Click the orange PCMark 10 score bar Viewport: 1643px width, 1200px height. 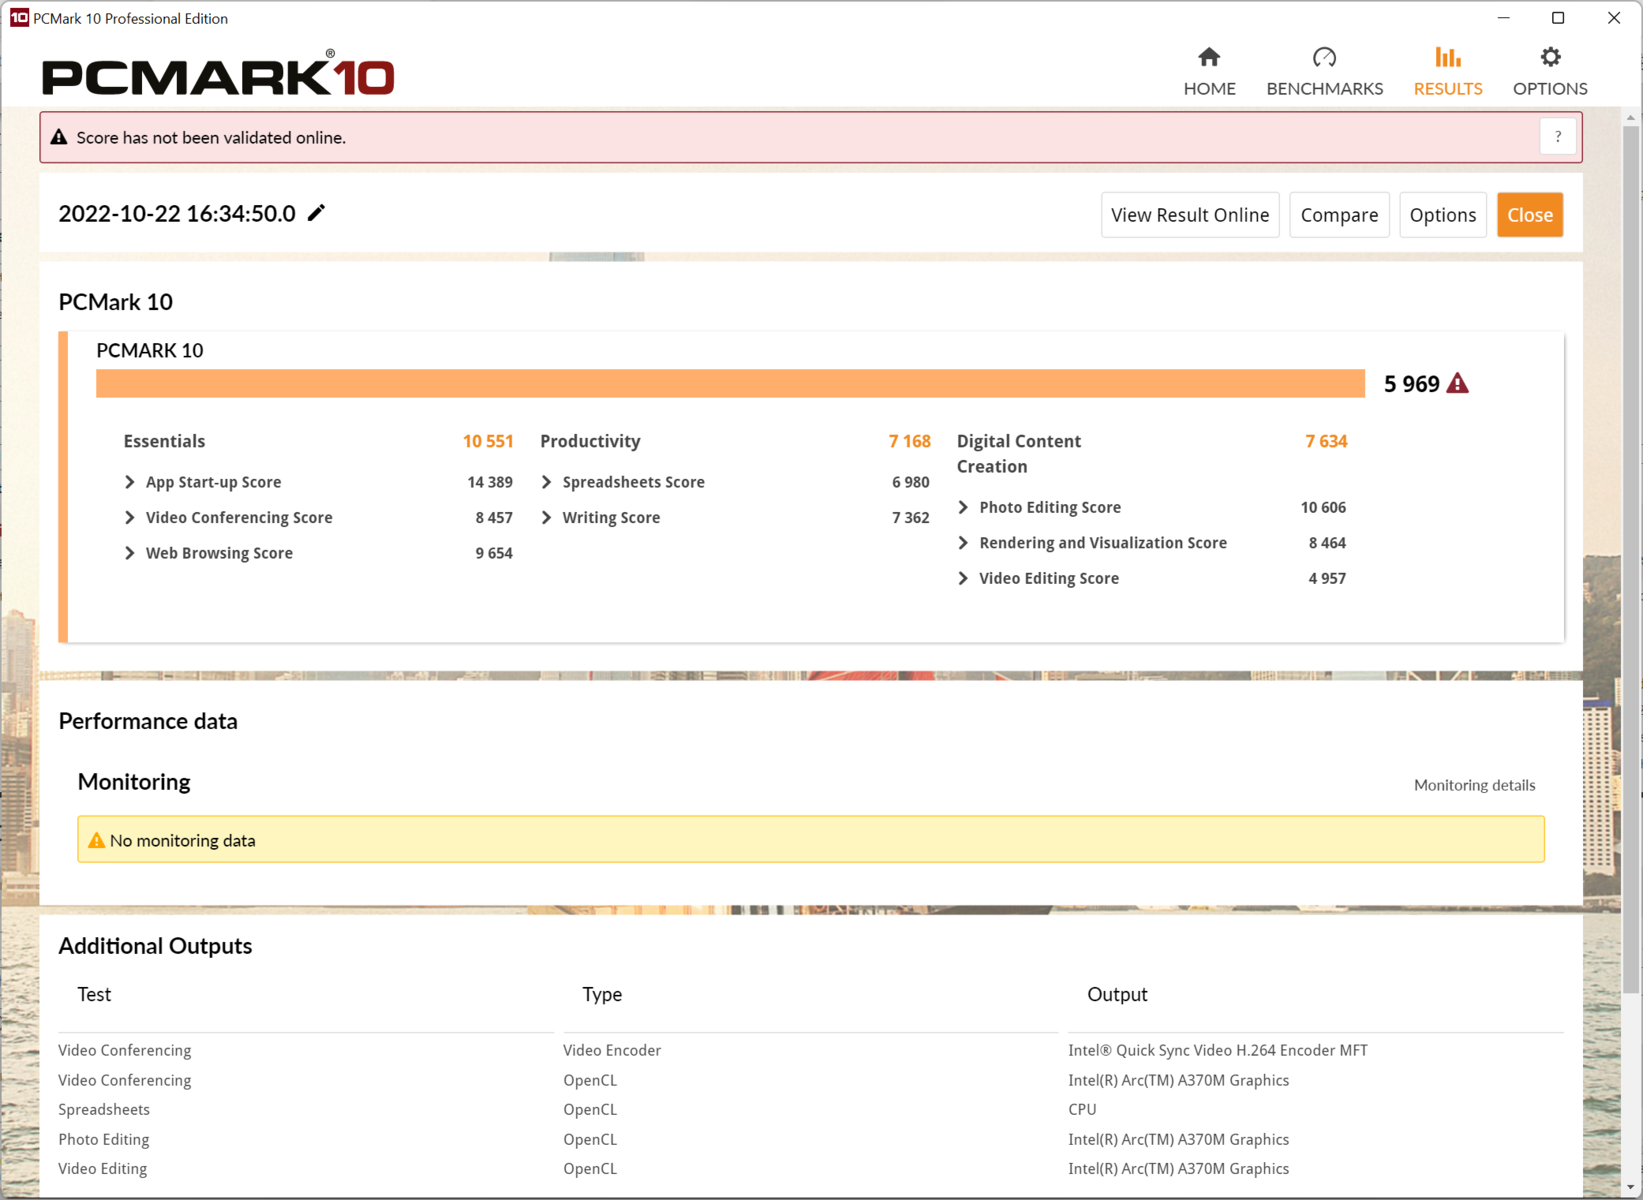(x=730, y=384)
